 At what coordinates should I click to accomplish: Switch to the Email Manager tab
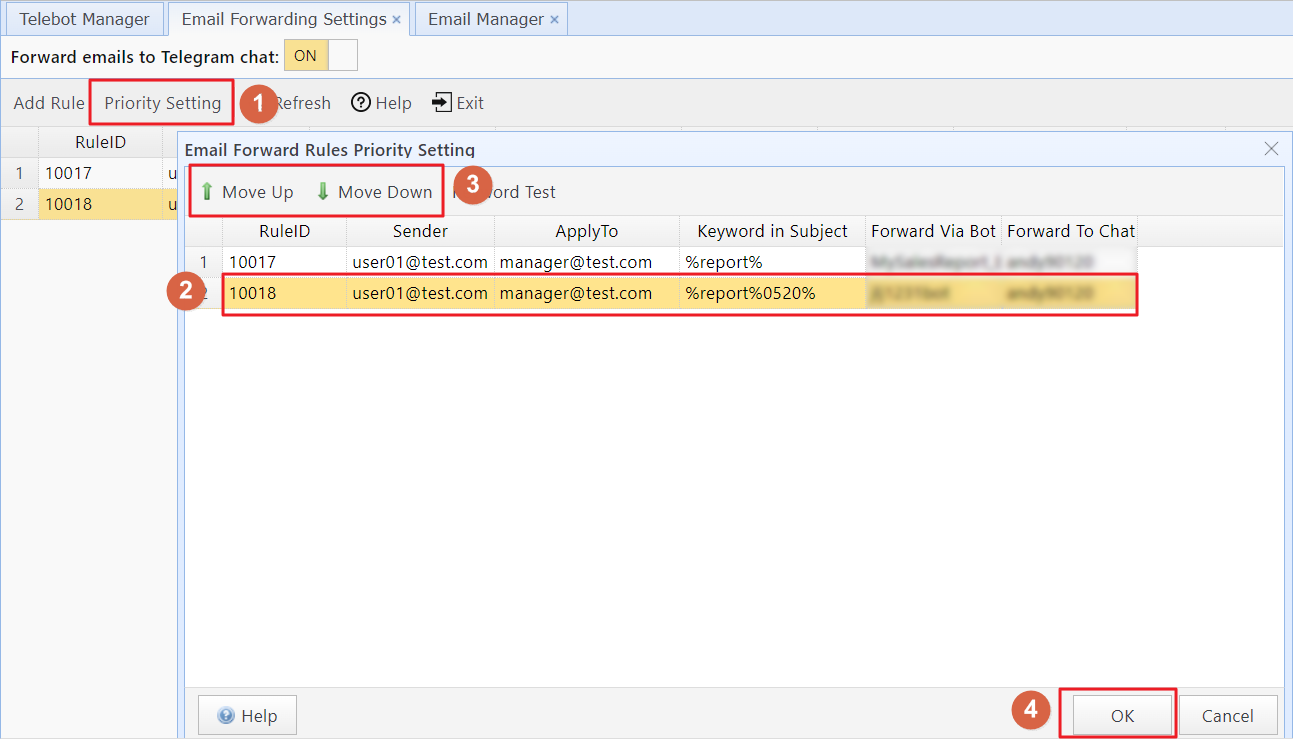pyautogui.click(x=485, y=19)
